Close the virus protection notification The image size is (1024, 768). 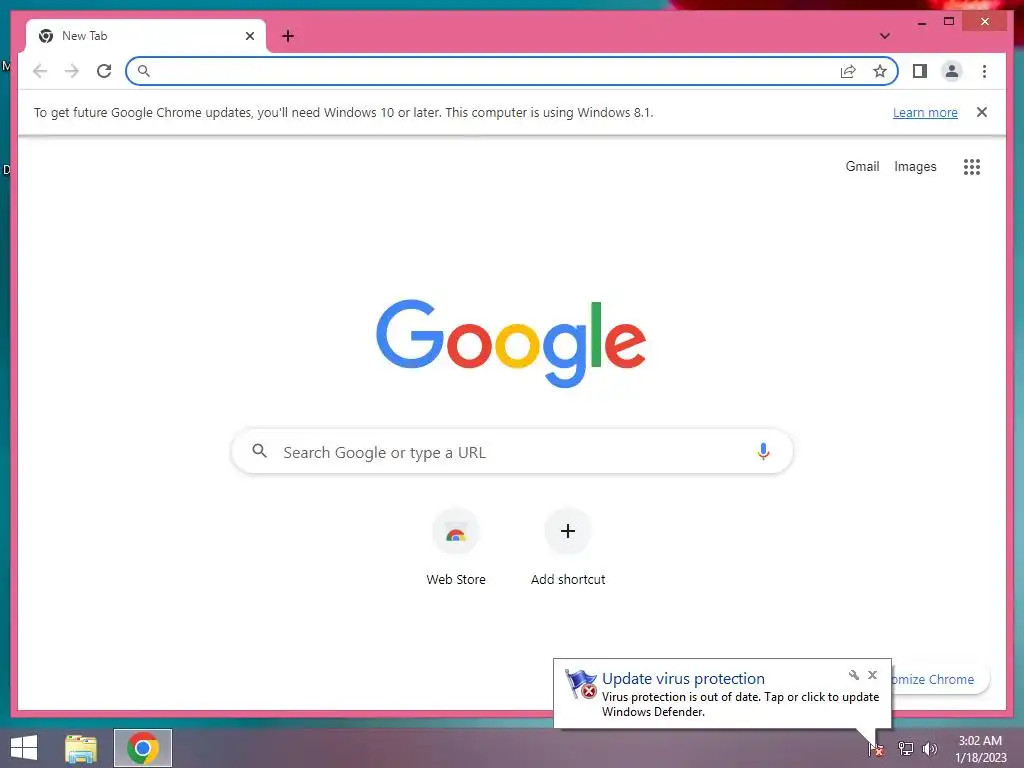tap(872, 675)
